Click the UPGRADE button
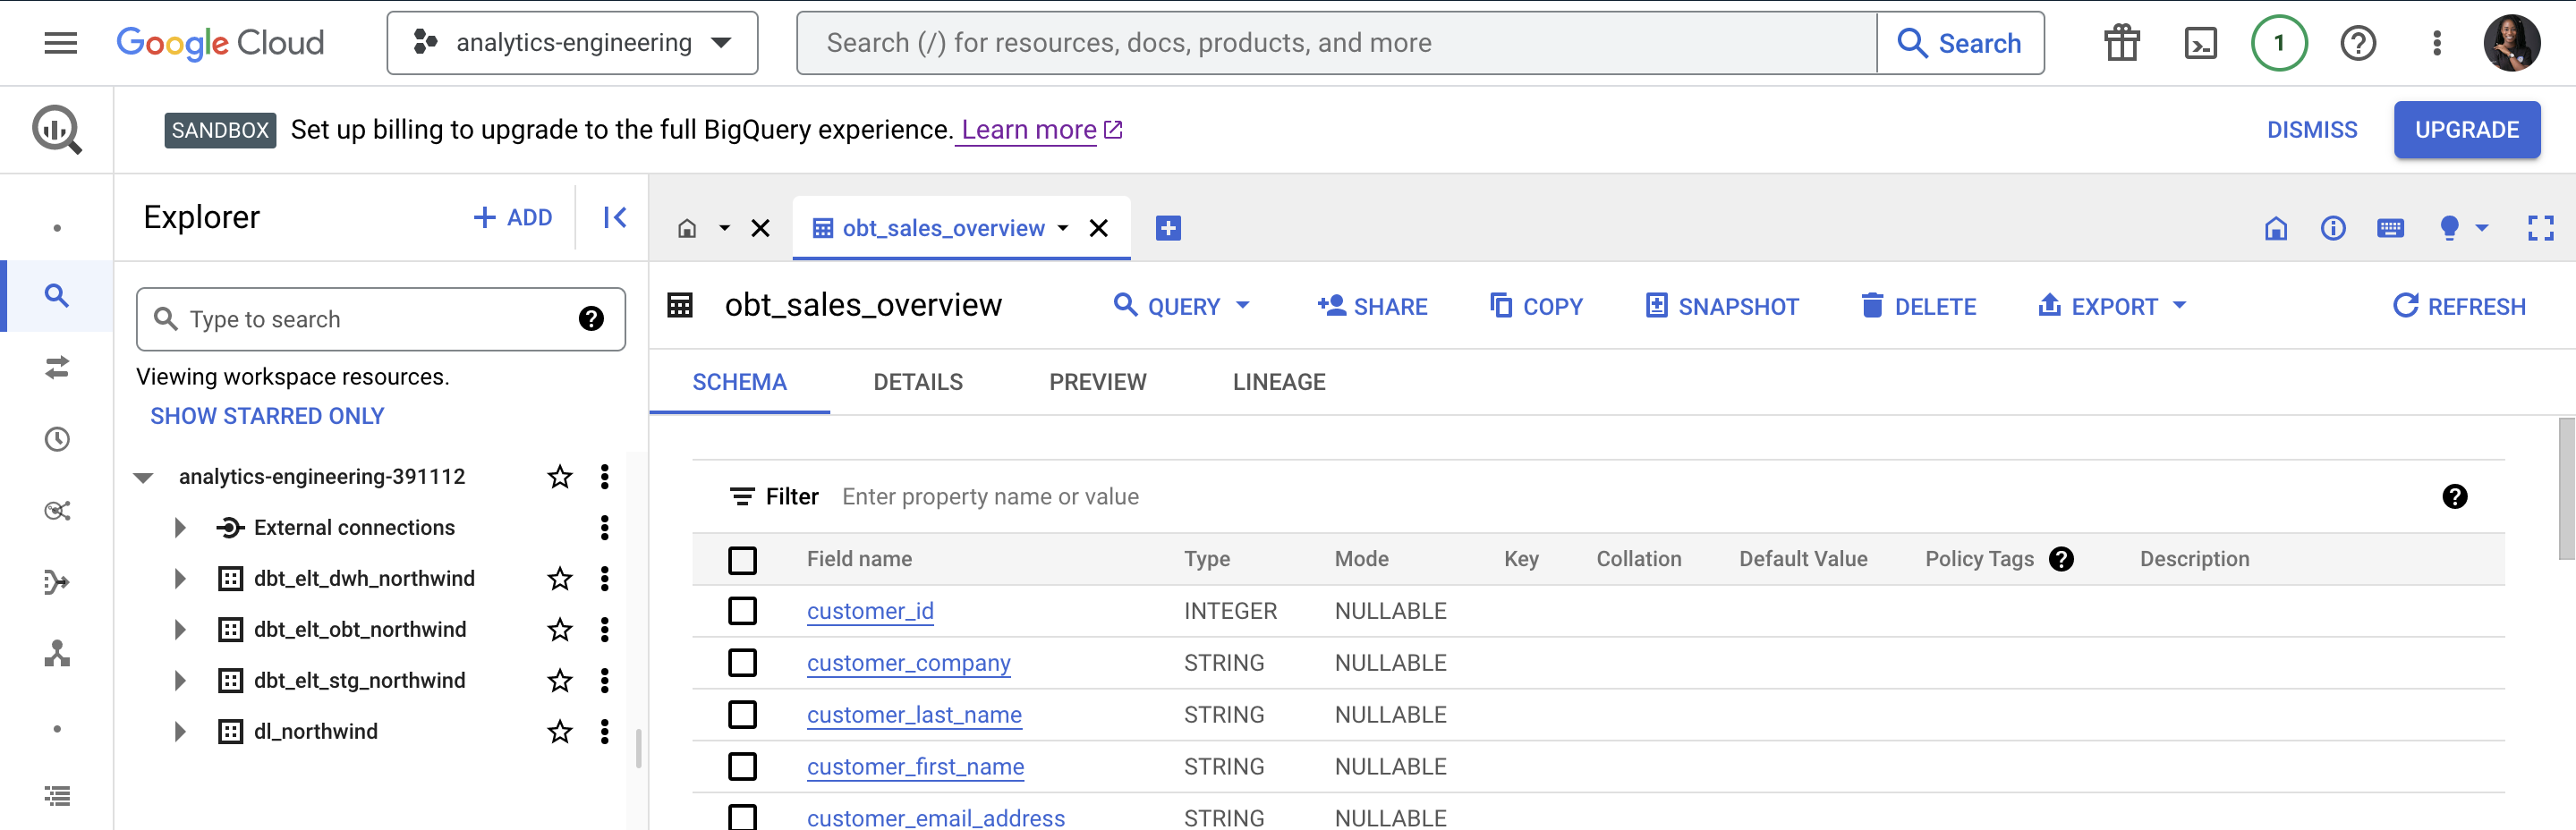 click(2466, 130)
